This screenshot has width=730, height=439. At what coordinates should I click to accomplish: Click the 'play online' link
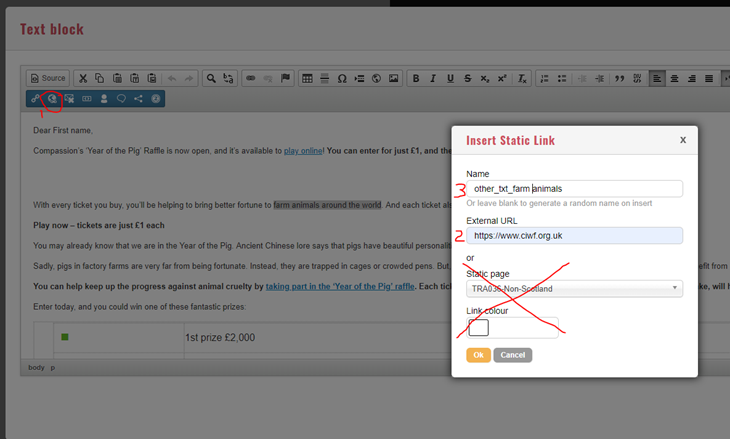point(303,151)
